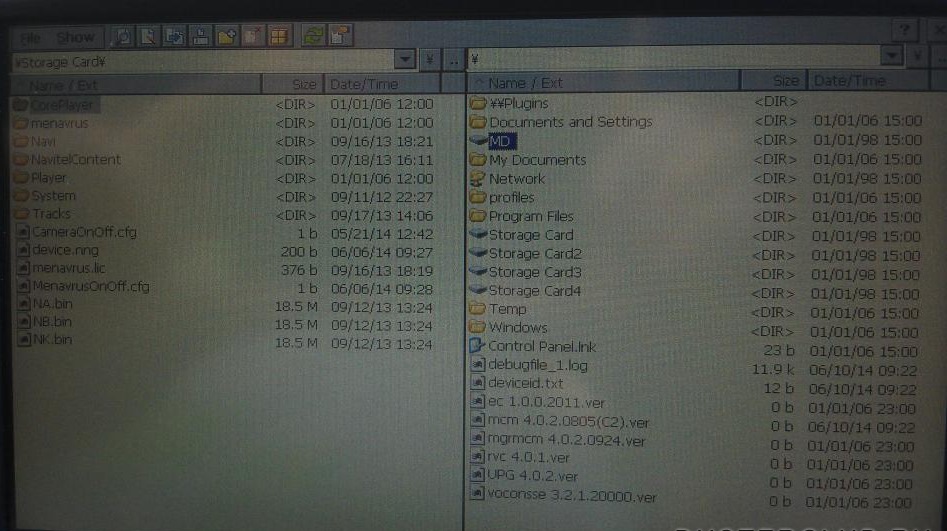This screenshot has width=947, height=531.
Task: Click the file icon beside NK.bin
Action: tap(24, 340)
